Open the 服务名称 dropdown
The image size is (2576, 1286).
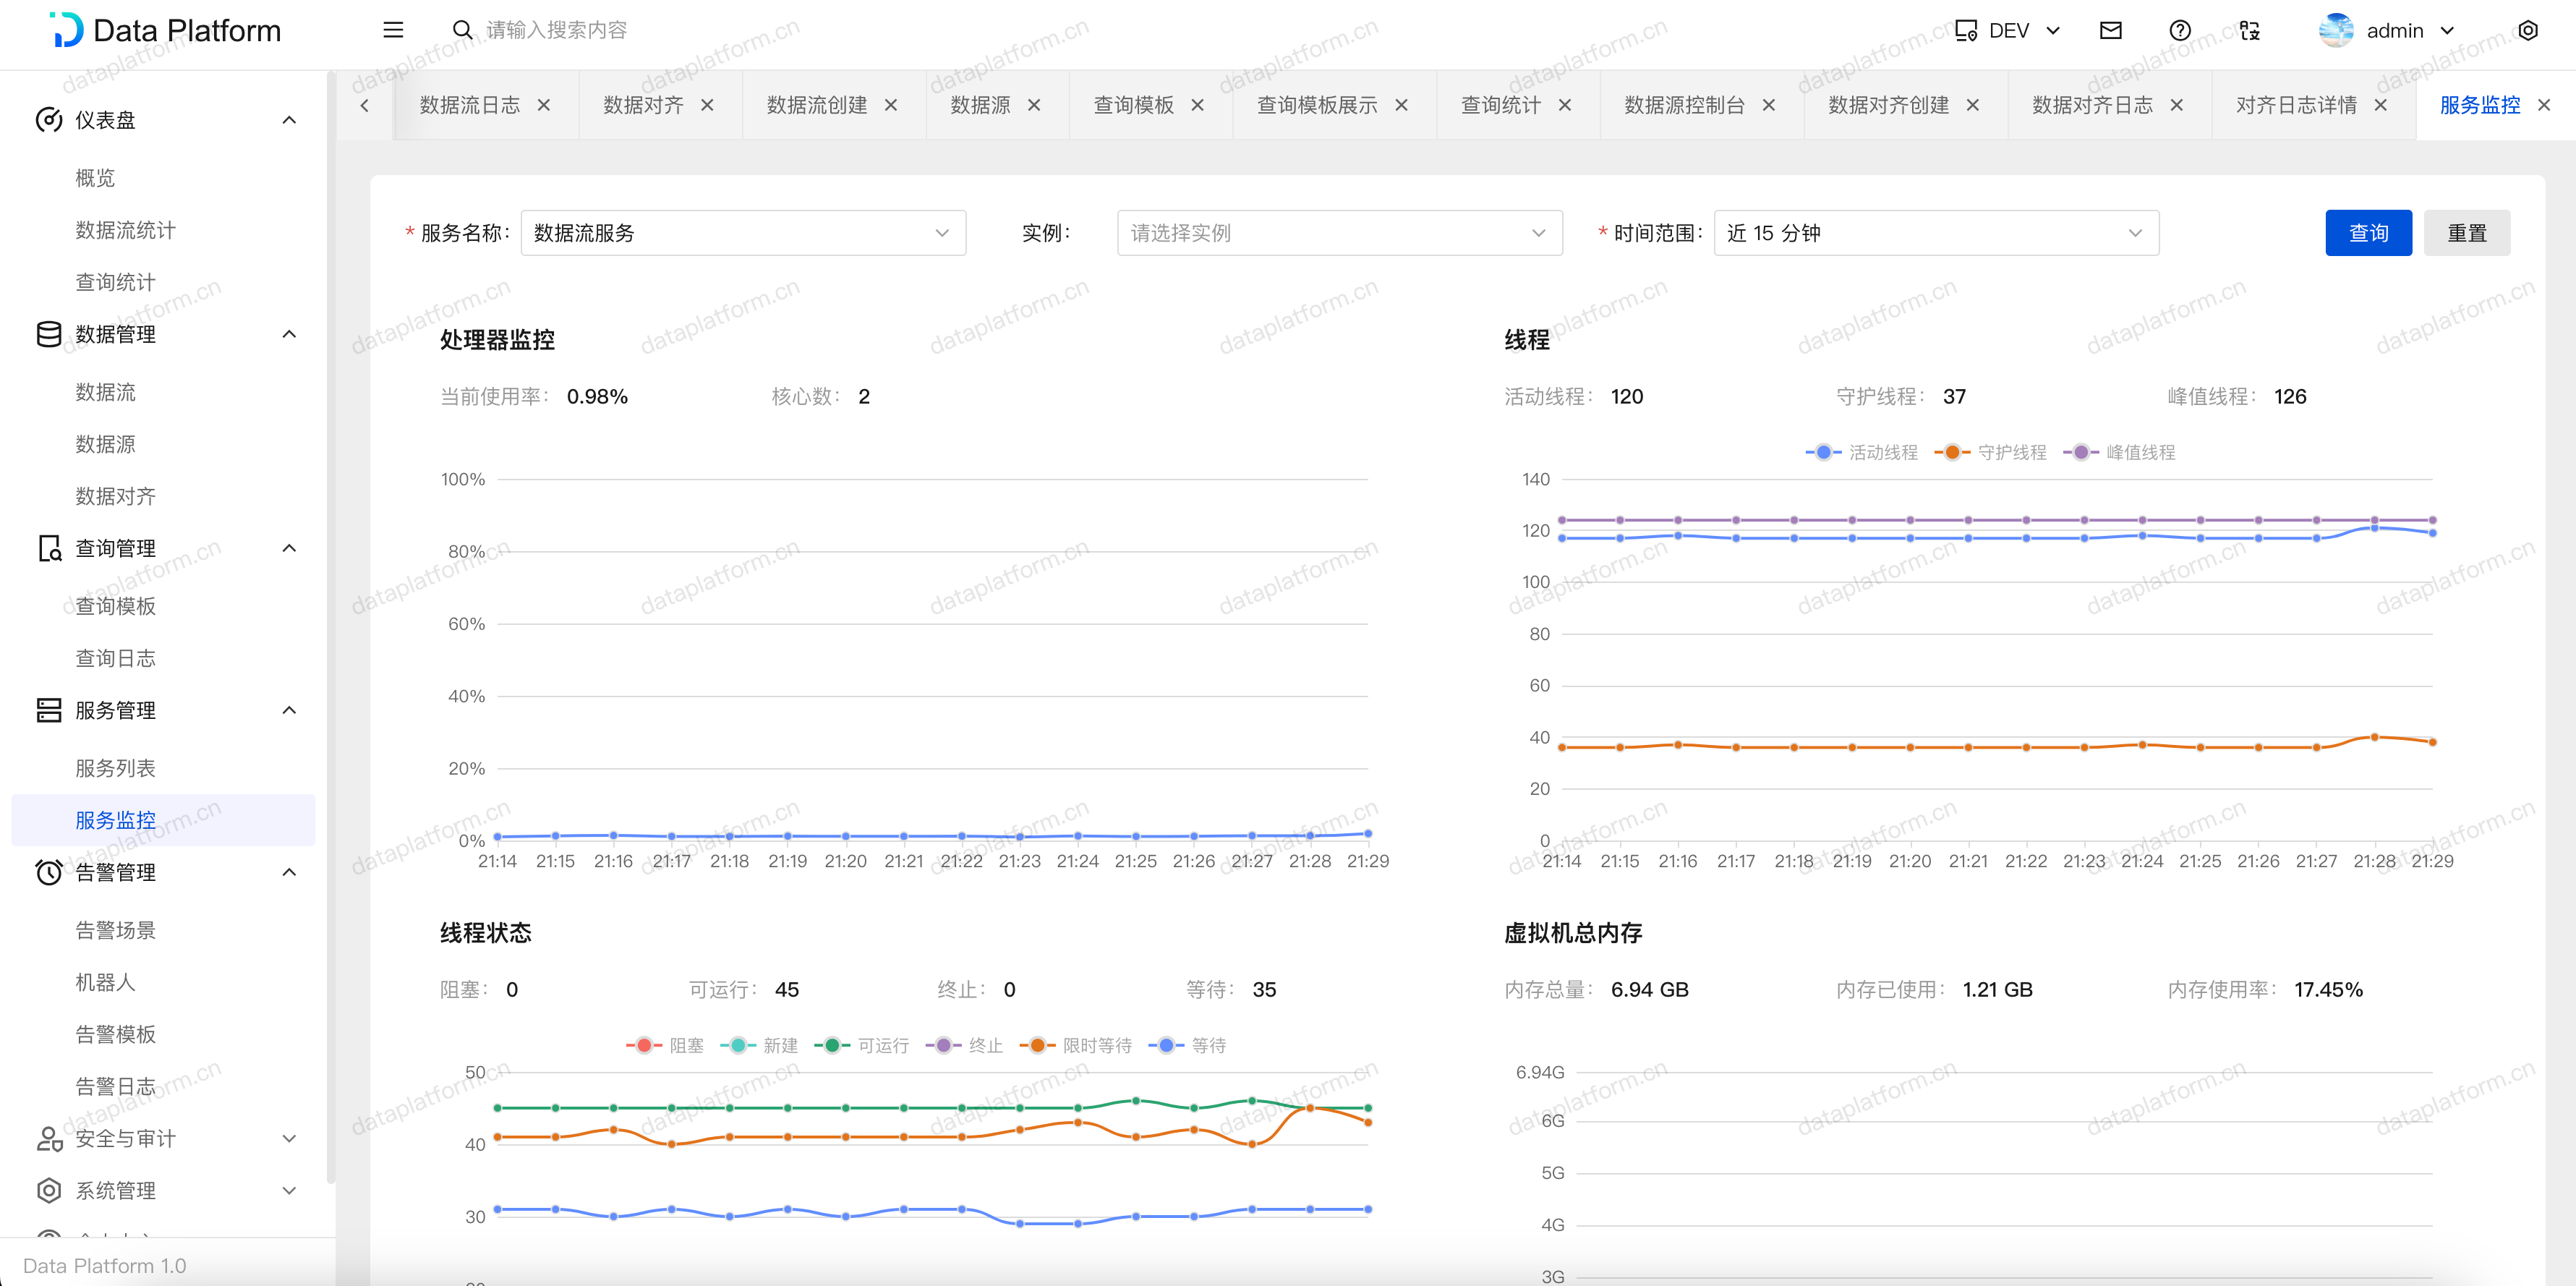click(x=742, y=233)
